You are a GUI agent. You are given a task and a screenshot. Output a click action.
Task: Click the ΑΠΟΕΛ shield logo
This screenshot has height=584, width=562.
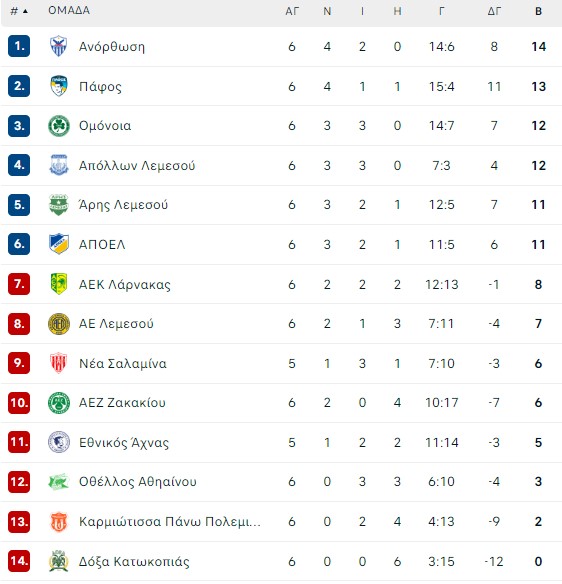(x=58, y=244)
